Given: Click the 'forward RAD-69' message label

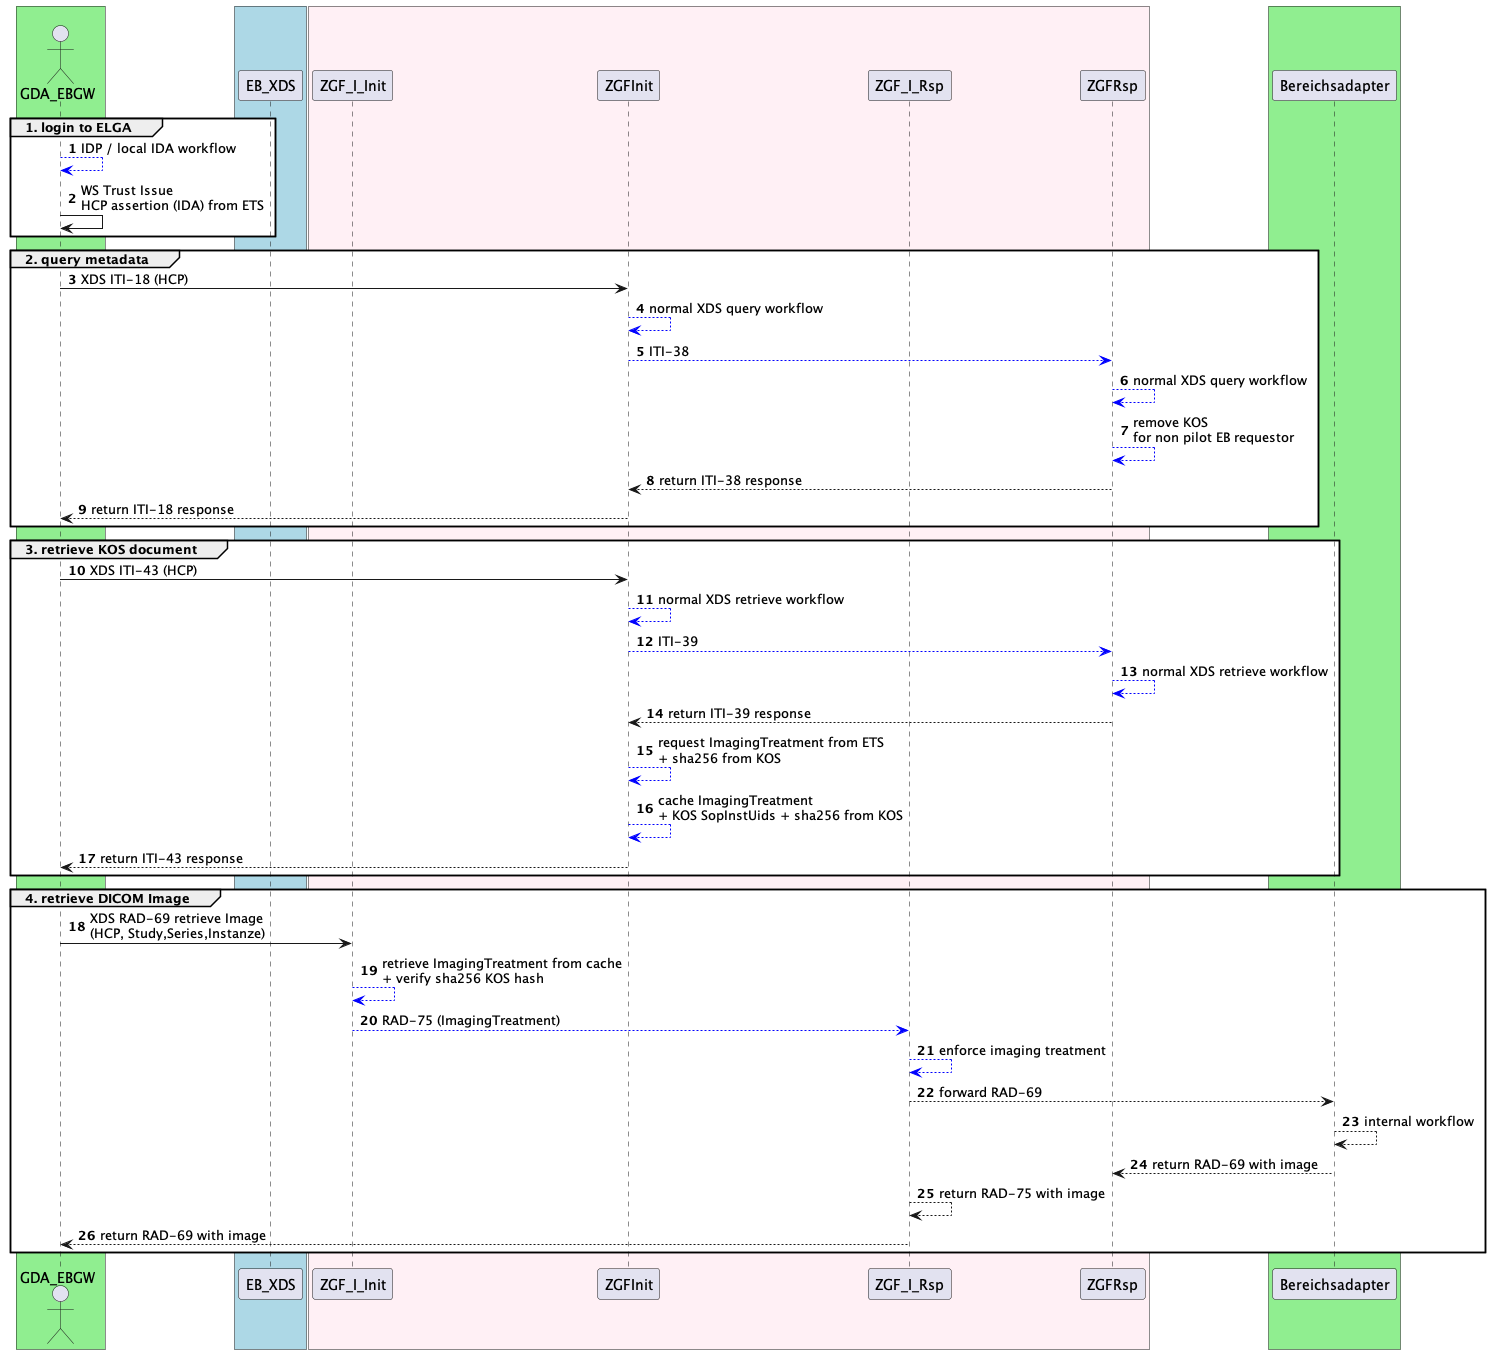Looking at the screenshot, I should tap(989, 1093).
